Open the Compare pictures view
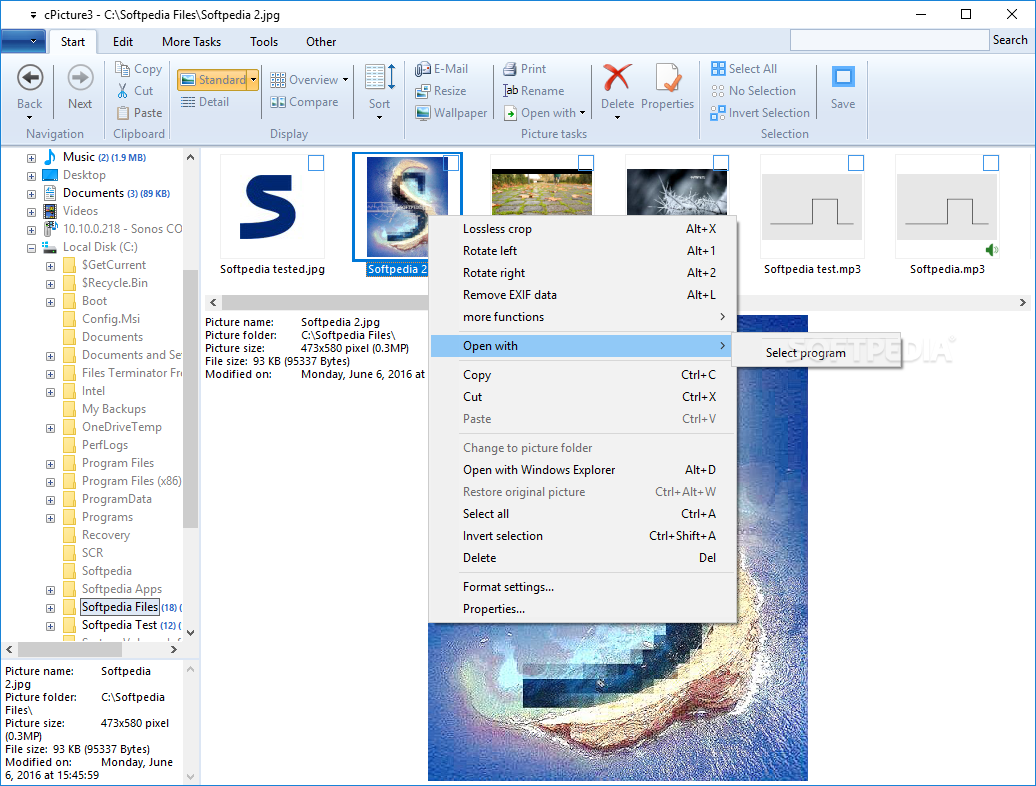1036x786 pixels. pyautogui.click(x=304, y=102)
